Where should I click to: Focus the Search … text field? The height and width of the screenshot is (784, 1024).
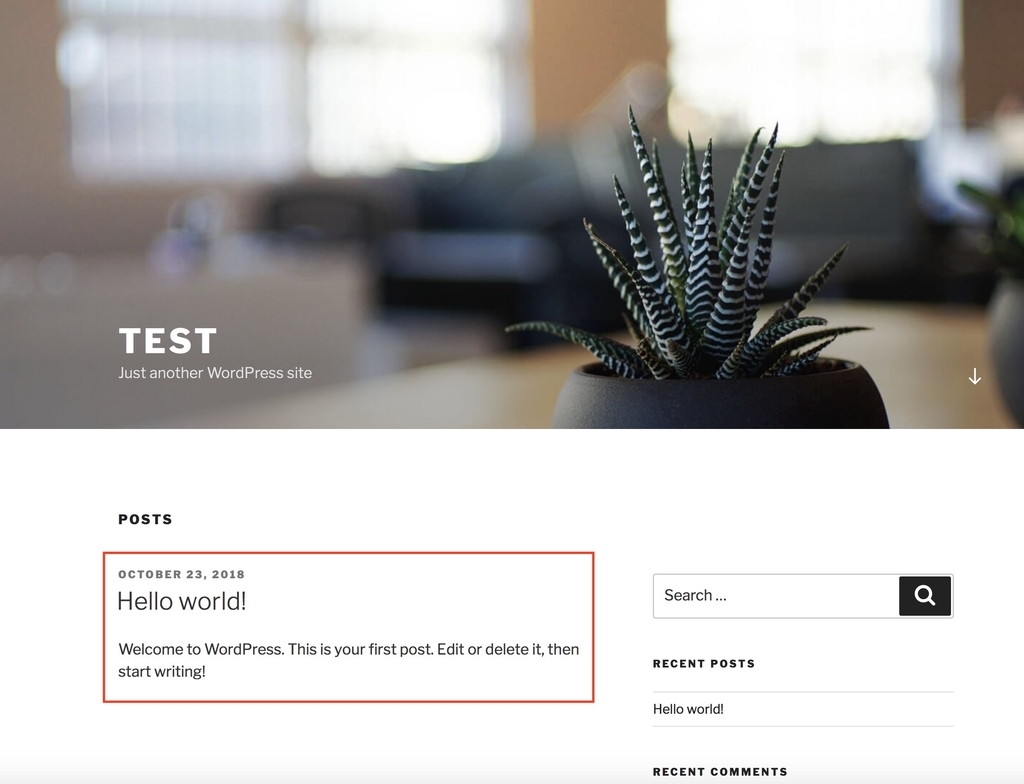click(776, 596)
